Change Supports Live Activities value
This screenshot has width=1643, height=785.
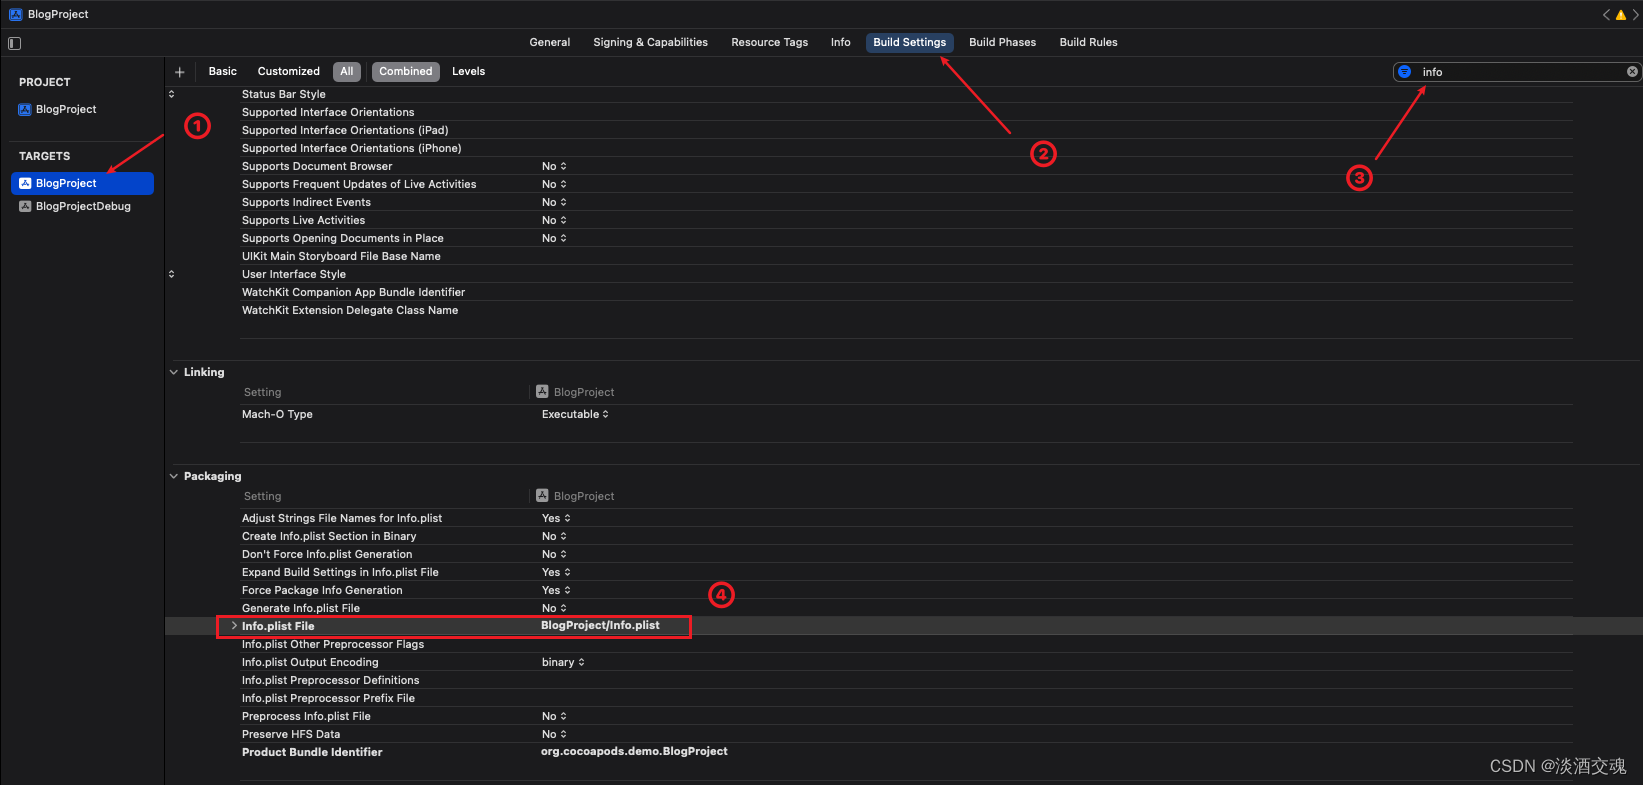[x=554, y=220]
